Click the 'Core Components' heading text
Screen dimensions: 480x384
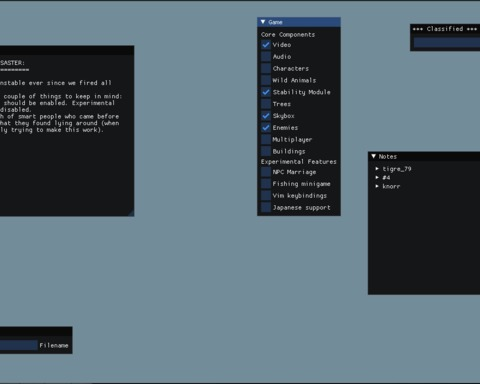tap(288, 34)
